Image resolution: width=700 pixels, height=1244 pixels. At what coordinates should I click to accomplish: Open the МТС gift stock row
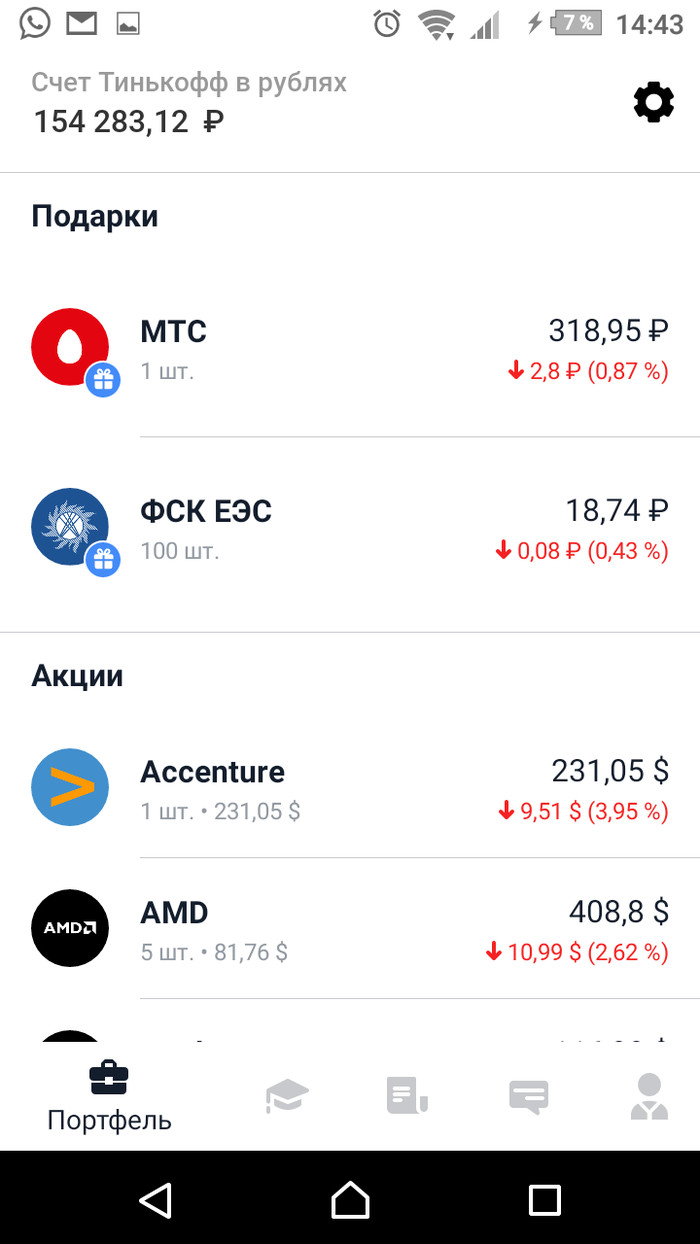click(400, 348)
